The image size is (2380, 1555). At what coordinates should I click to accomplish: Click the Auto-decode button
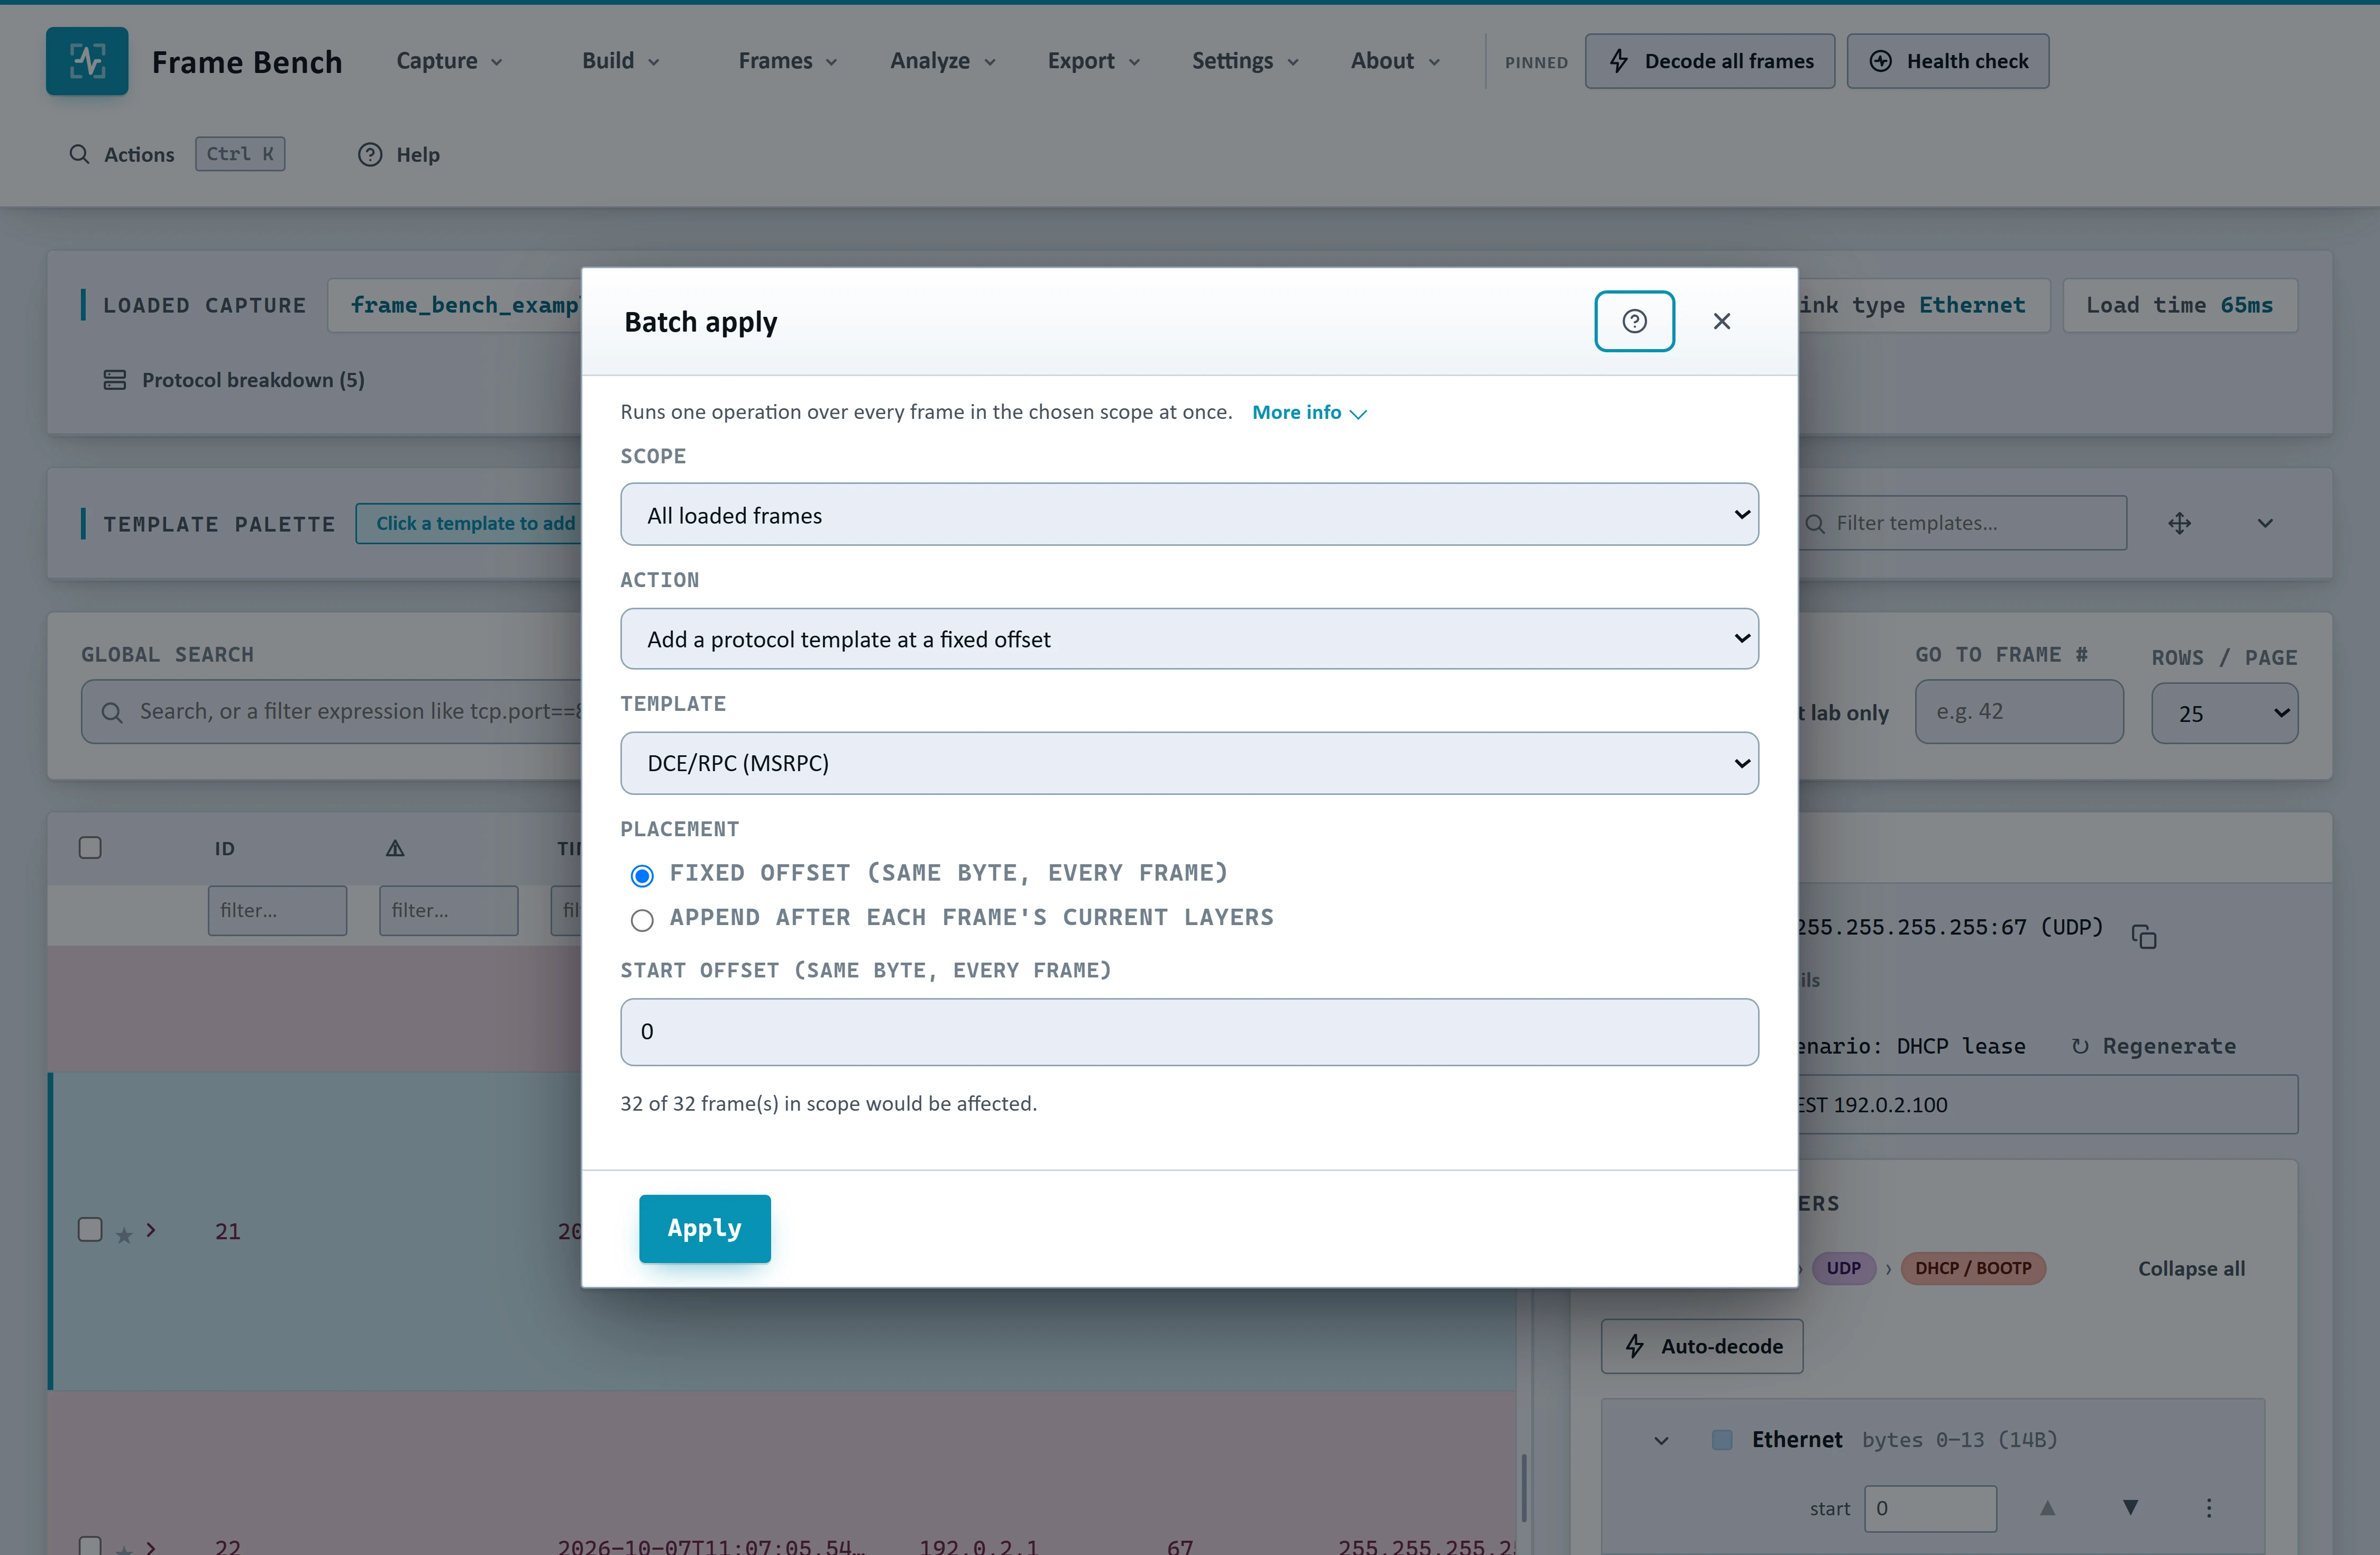pos(1702,1346)
